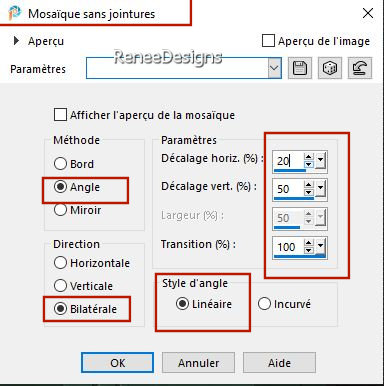The height and width of the screenshot is (386, 384).
Task: Increase Transition value with up arrow
Action: pyautogui.click(x=309, y=243)
